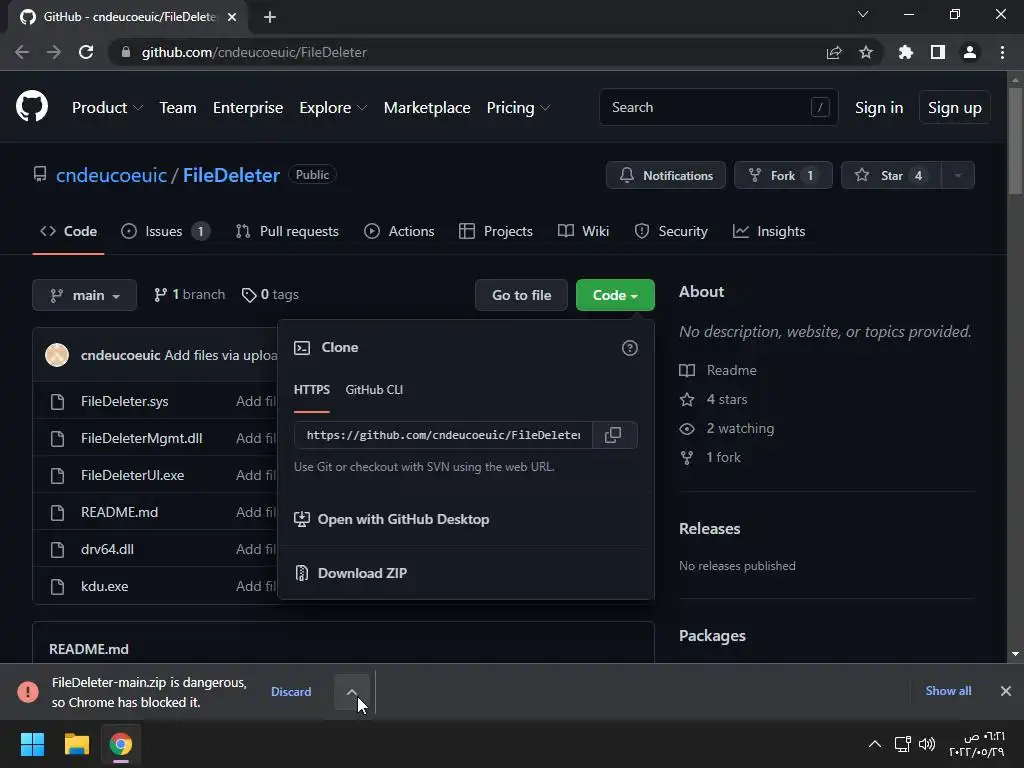1024x768 pixels.
Task: Click Chrome icon on taskbar
Action: click(121, 744)
